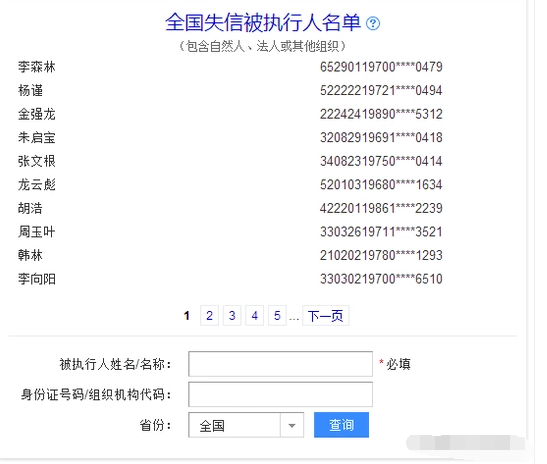
Task: Open the entry for 李森林
Action: (37, 67)
